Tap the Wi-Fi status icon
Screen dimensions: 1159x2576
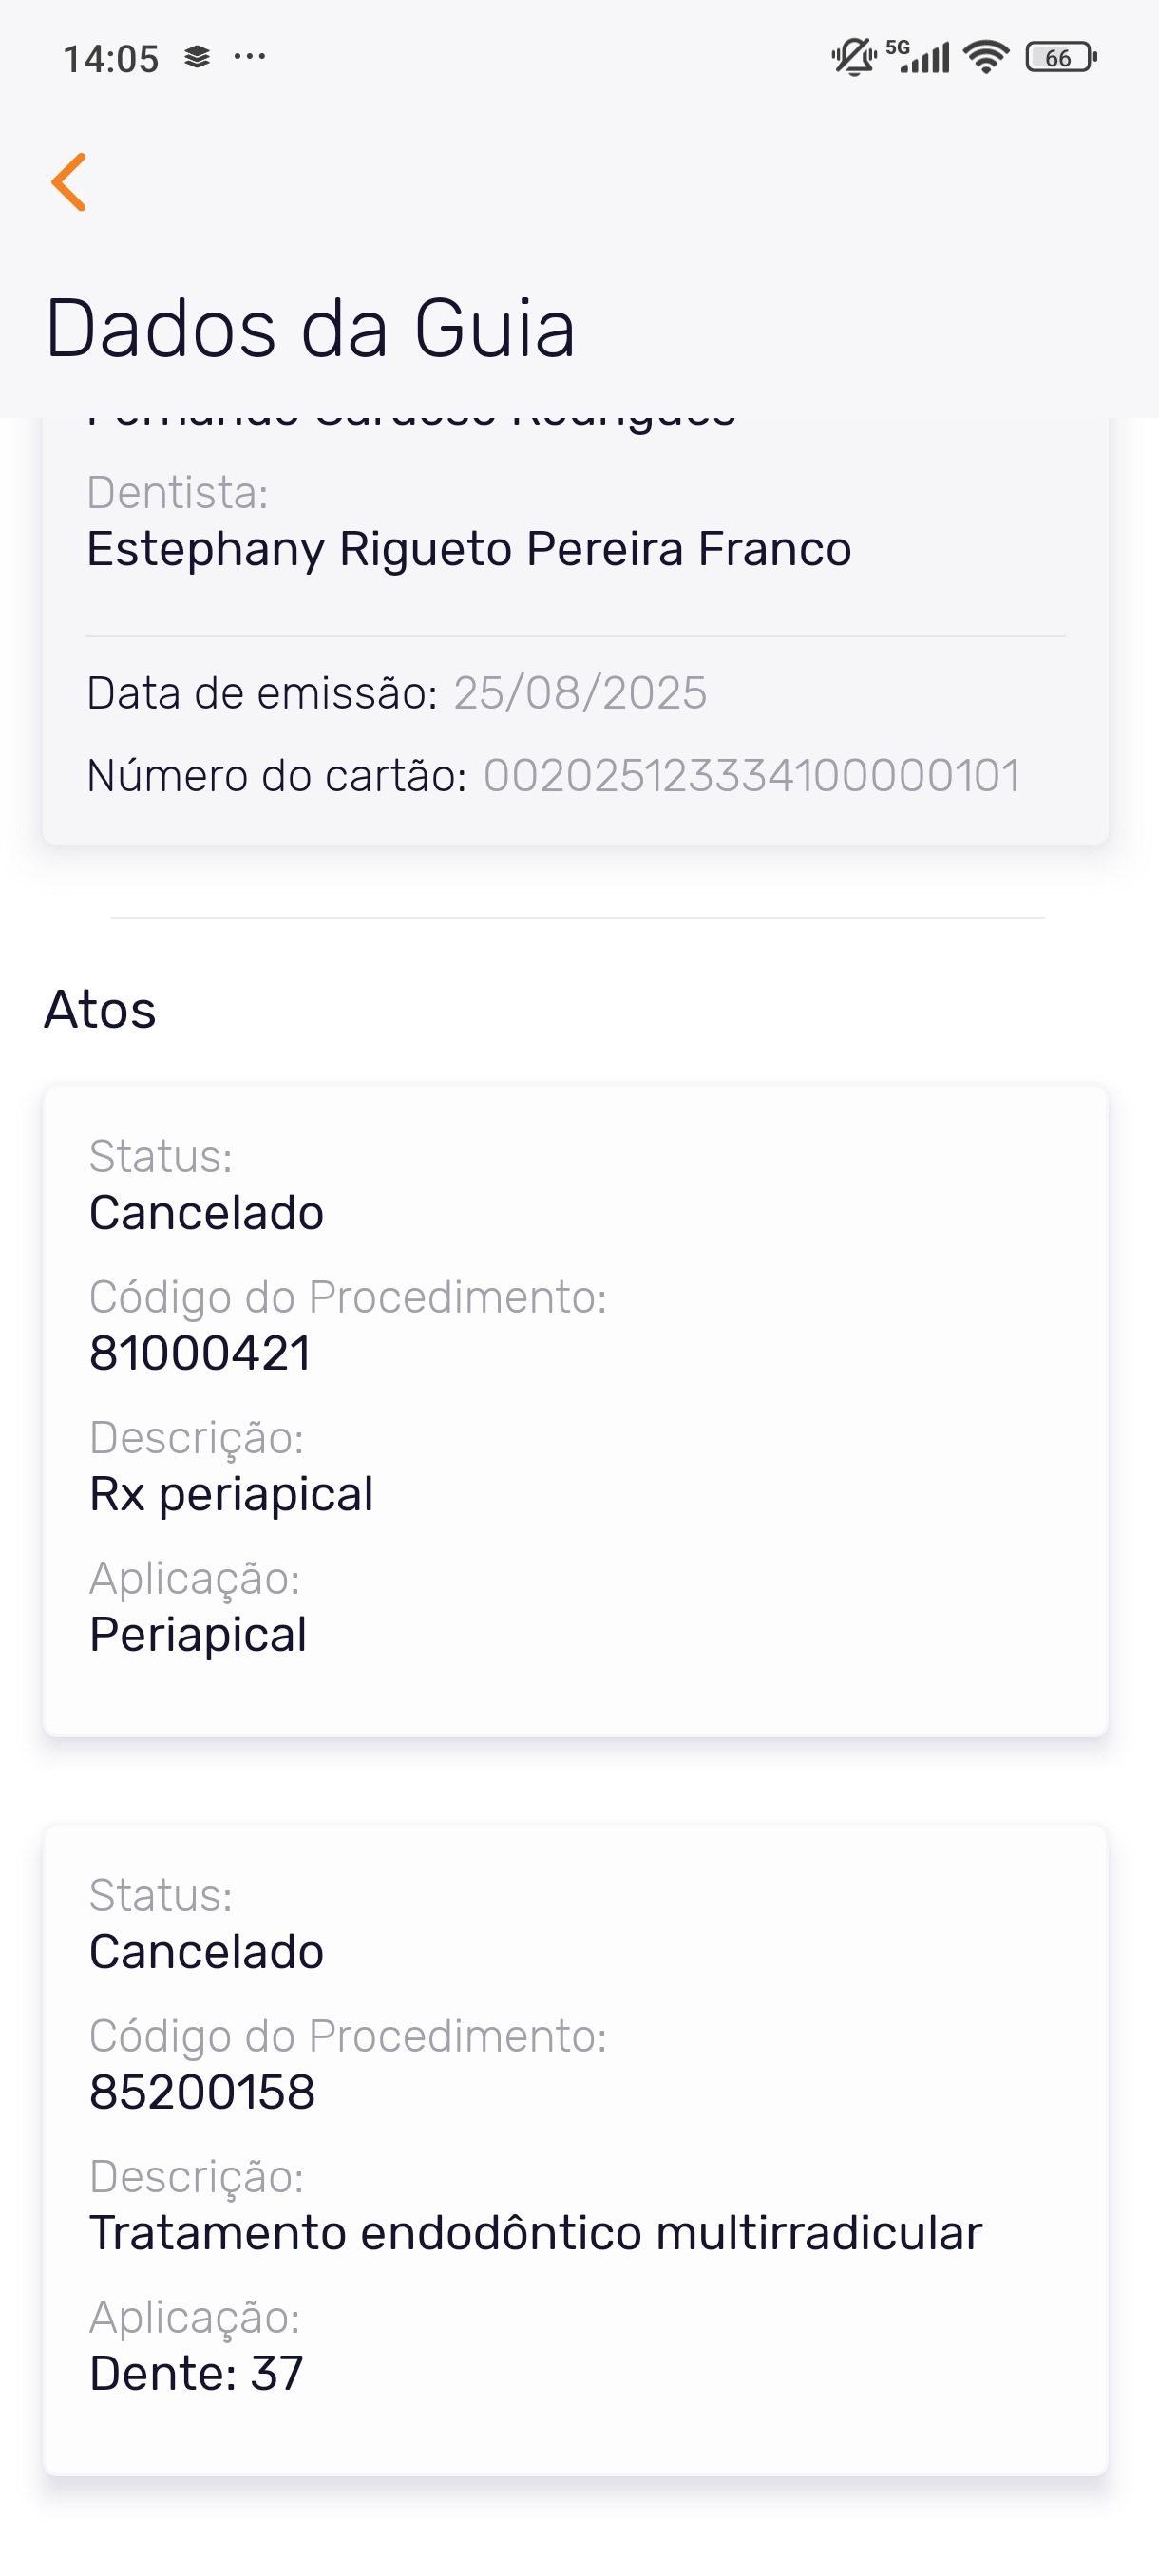tap(986, 57)
